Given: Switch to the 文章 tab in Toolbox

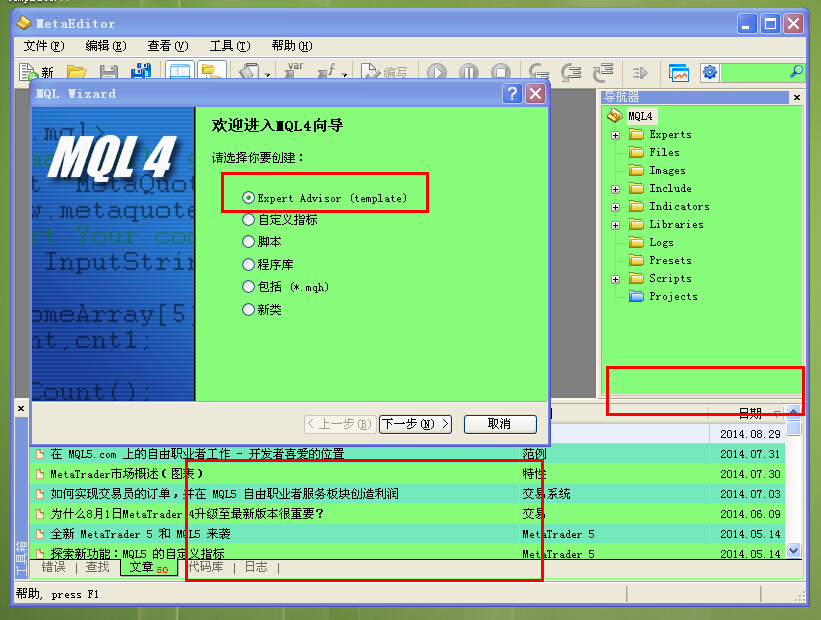Looking at the screenshot, I should [149, 568].
